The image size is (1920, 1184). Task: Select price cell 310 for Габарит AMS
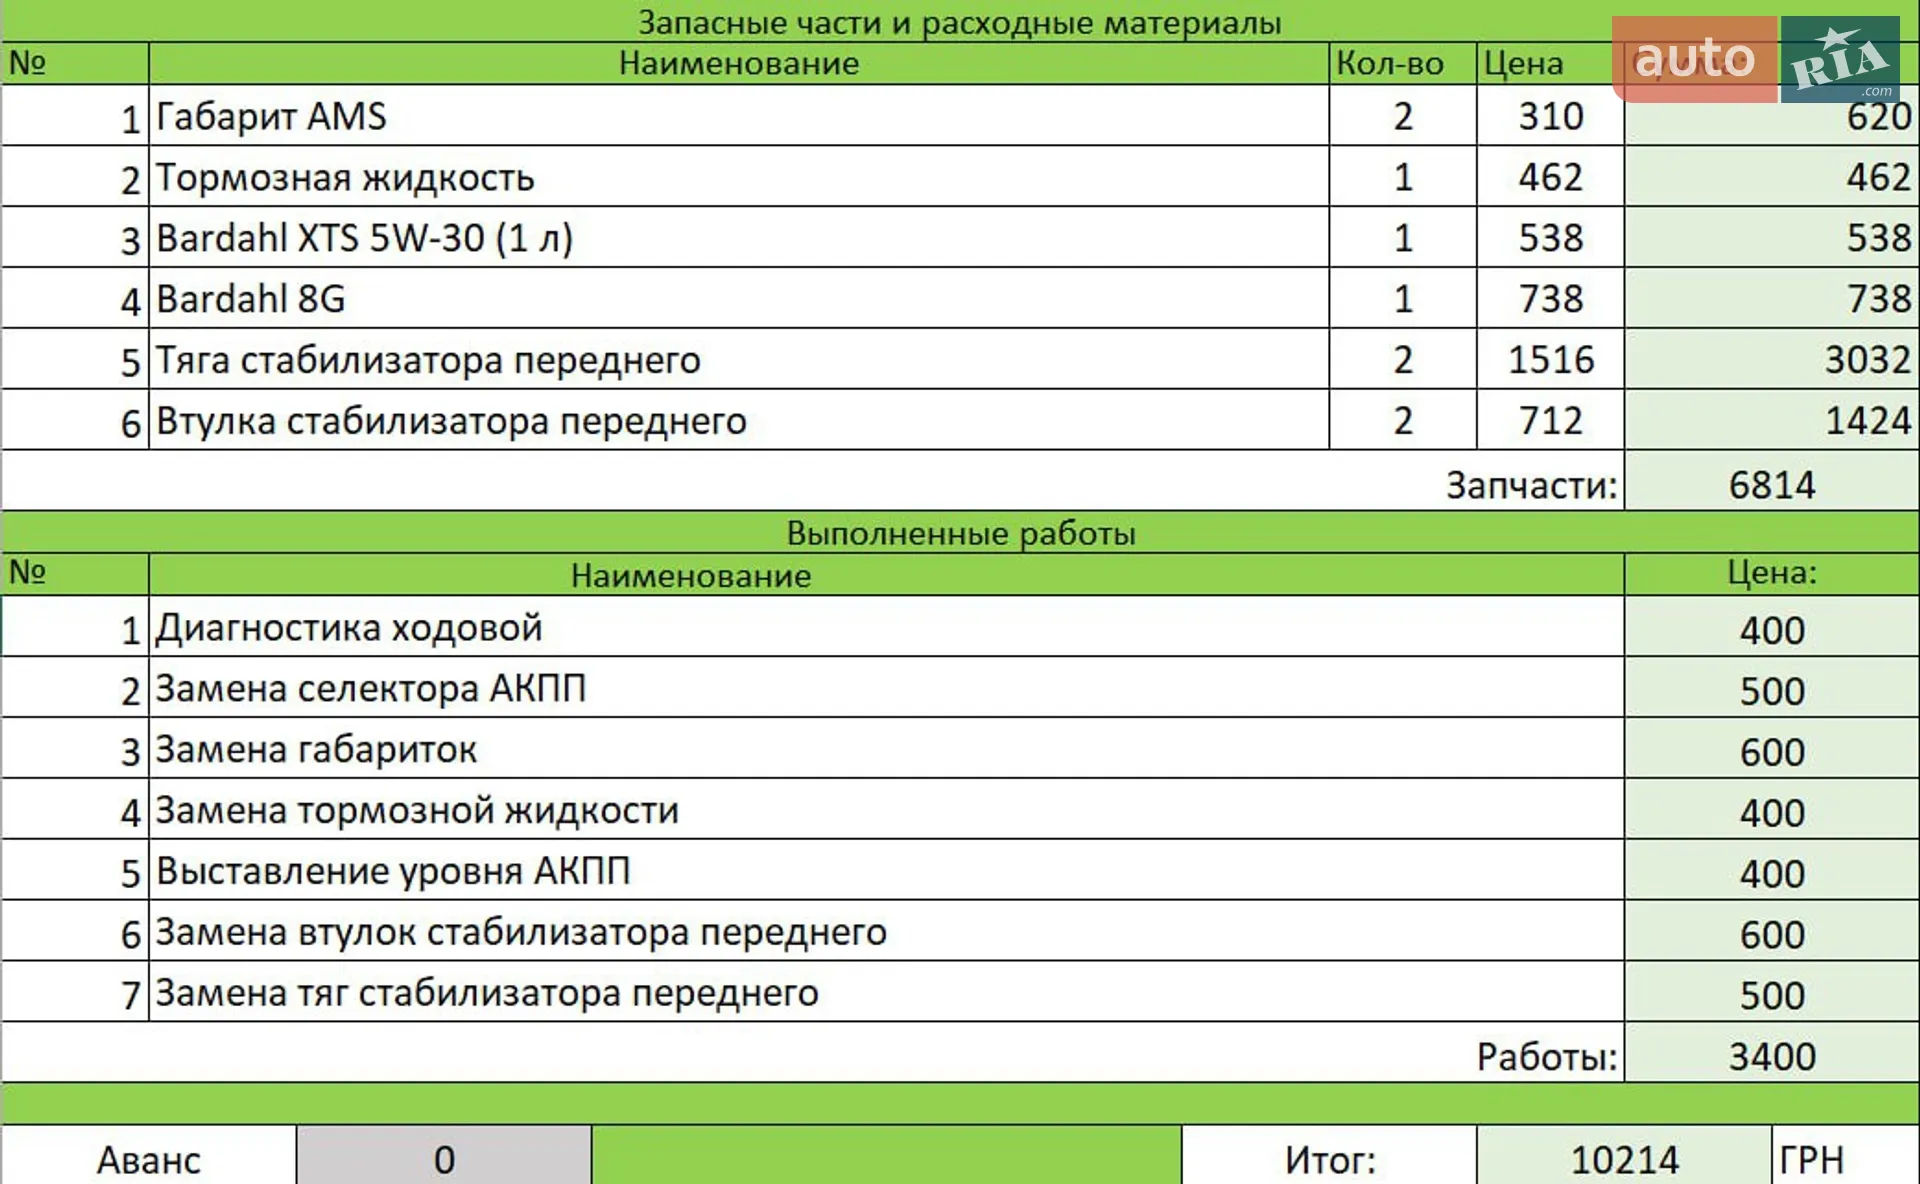pos(1550,116)
